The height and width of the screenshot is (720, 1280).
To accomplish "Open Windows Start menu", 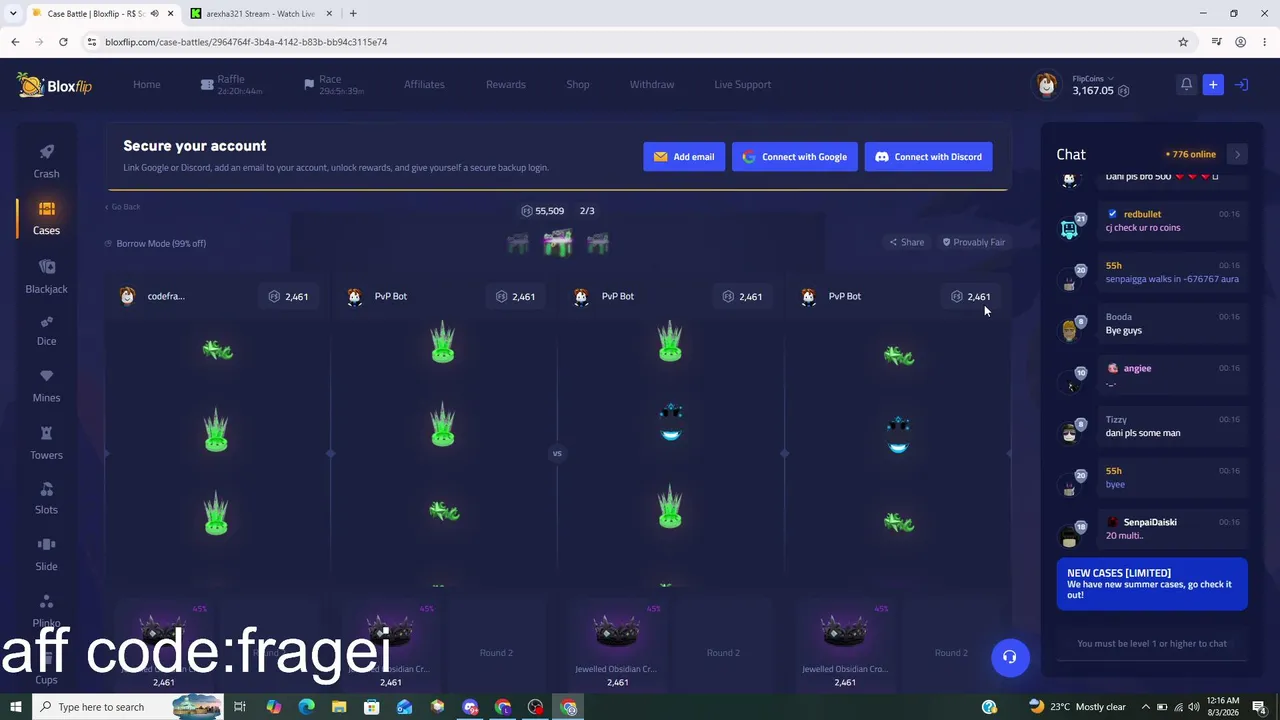I will click(x=15, y=707).
